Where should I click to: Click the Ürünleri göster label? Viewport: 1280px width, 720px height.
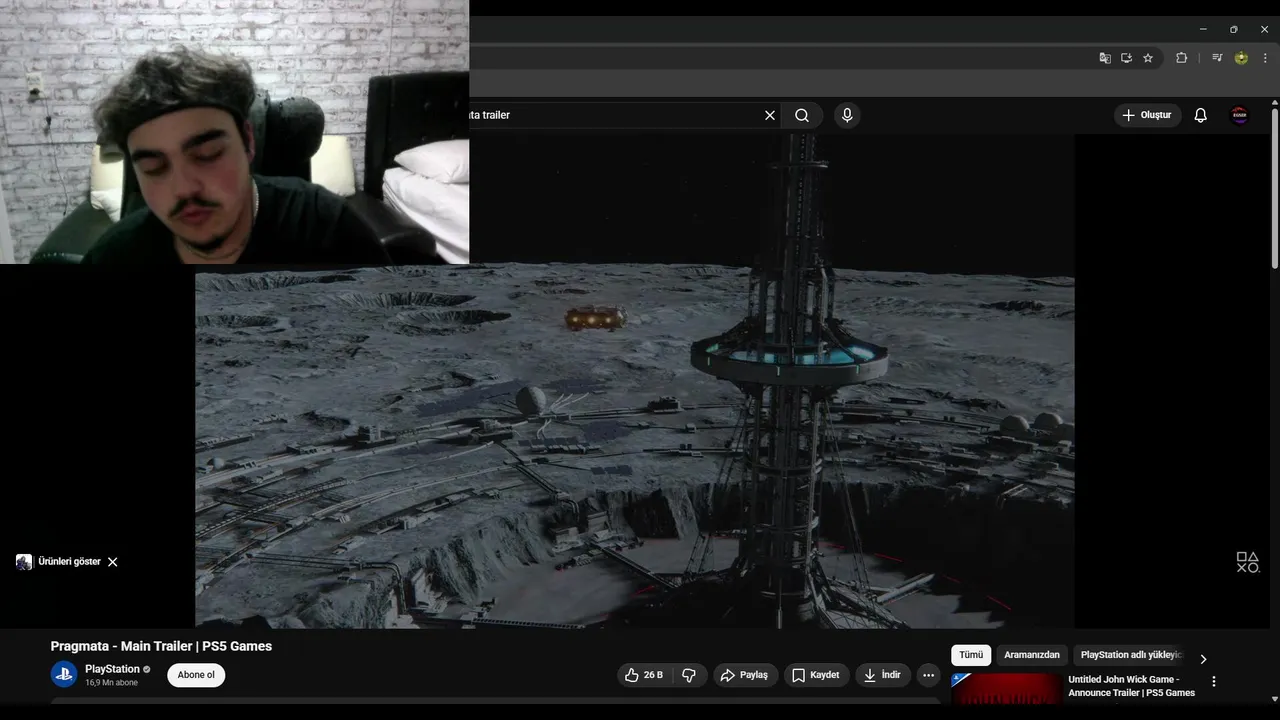pos(69,562)
